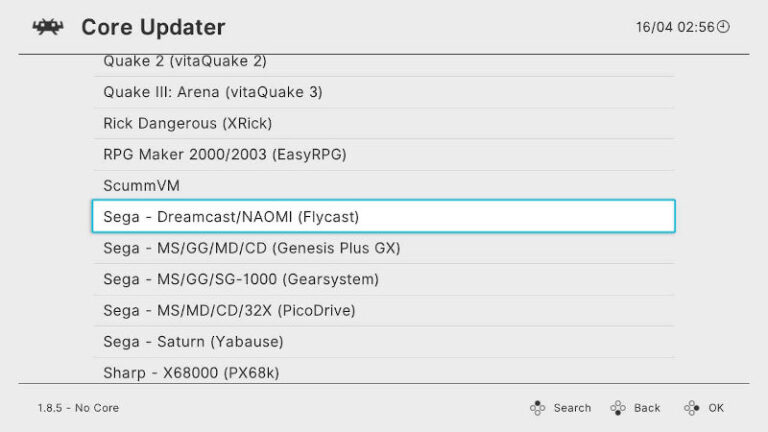Open RPG Maker 2000/2003 (EasyRPG) entry
768x432 pixels.
224,154
